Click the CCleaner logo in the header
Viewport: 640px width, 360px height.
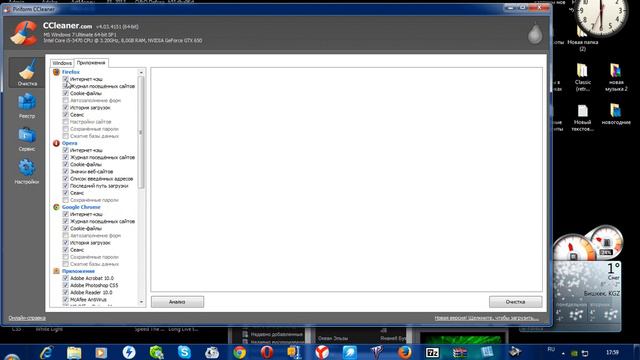[x=24, y=33]
